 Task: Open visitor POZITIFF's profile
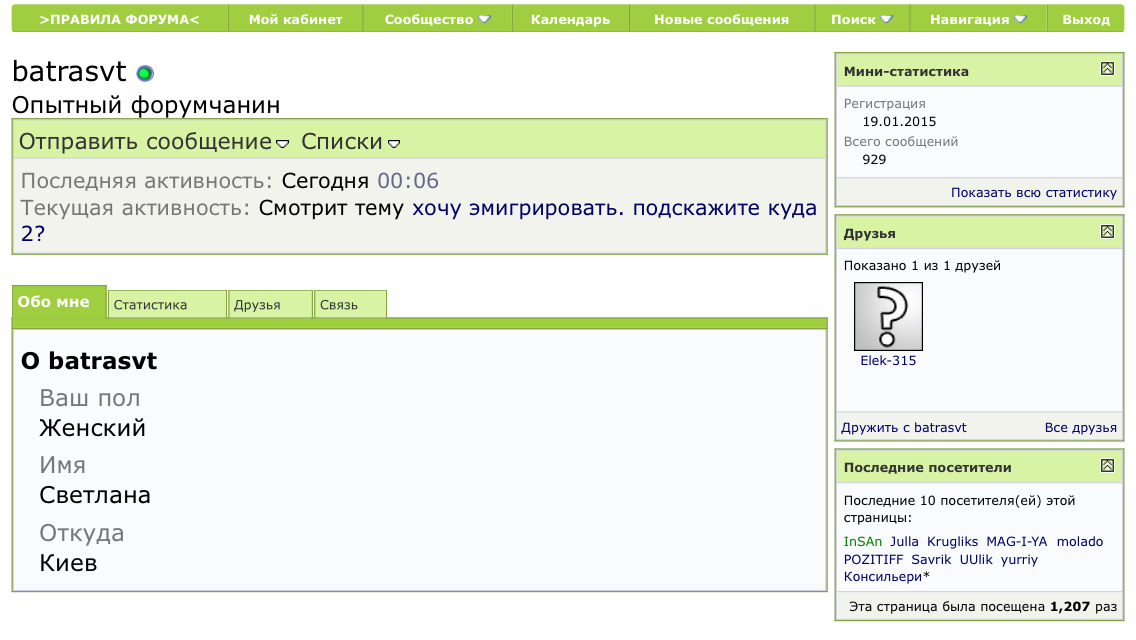coord(873,560)
